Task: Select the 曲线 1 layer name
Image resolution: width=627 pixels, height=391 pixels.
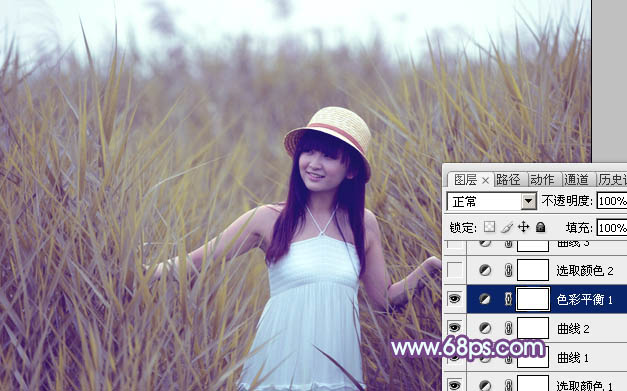Action: 573,357
